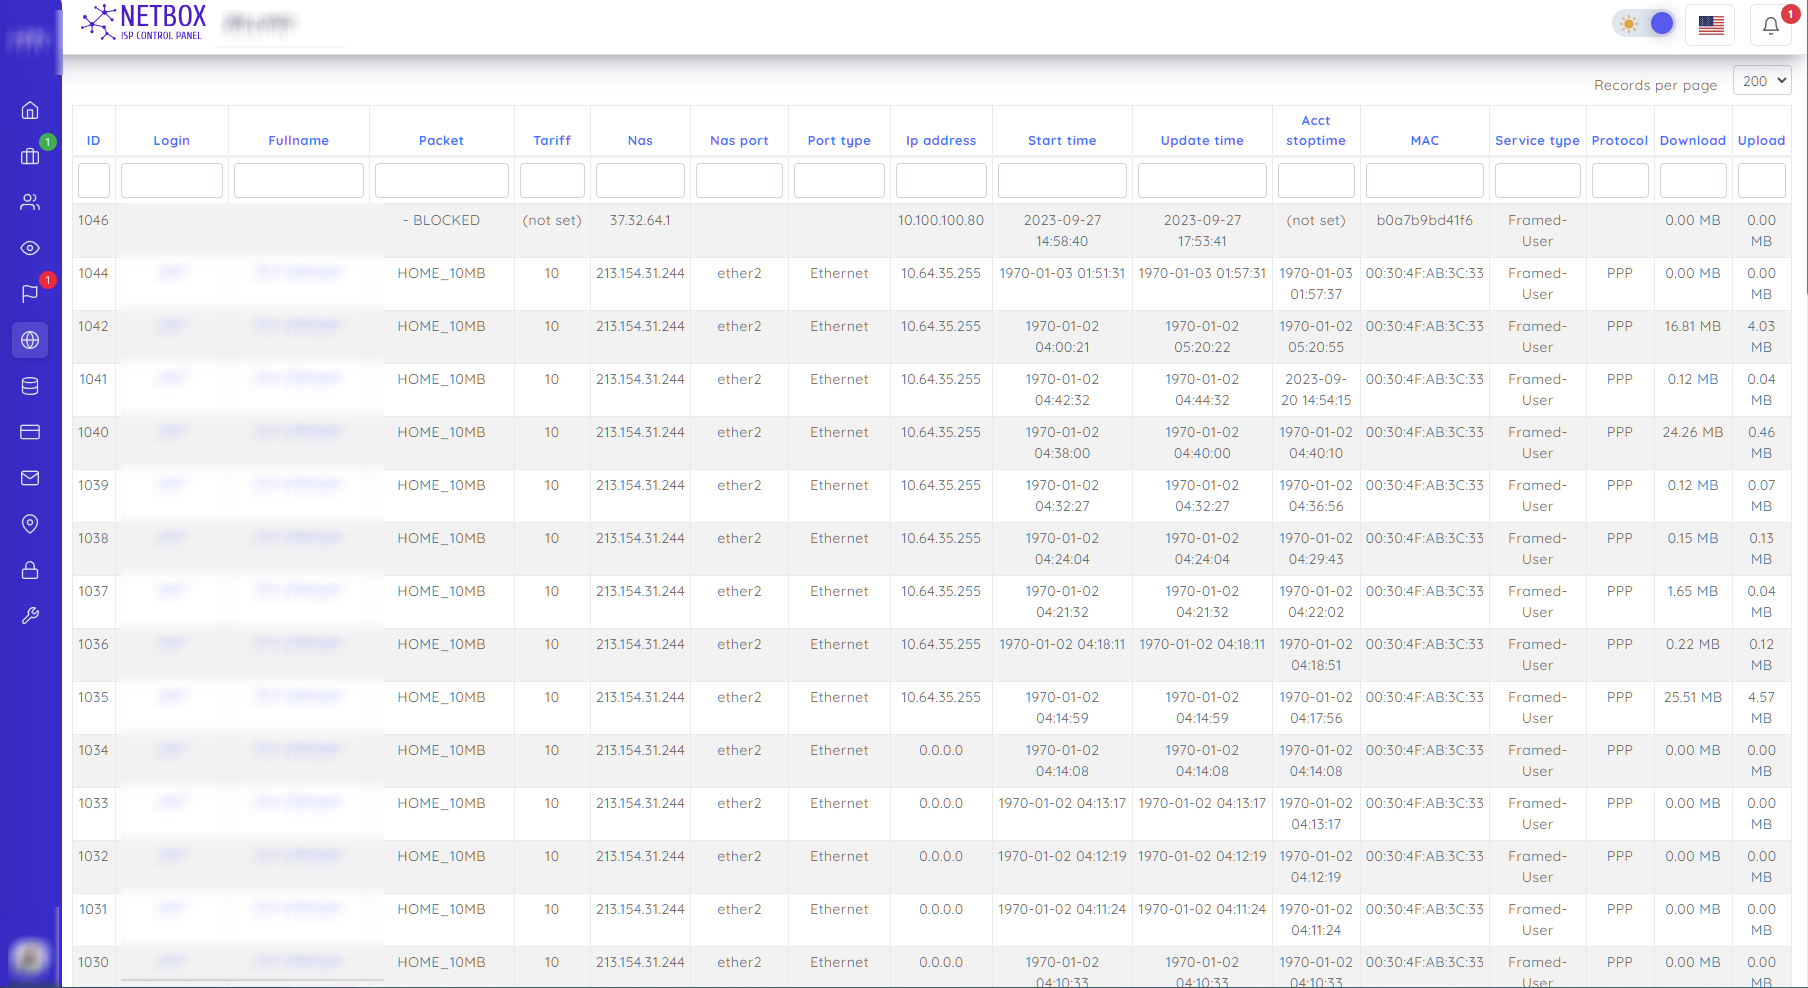The height and width of the screenshot is (988, 1808).
Task: Click the Packet filter input field
Action: coord(441,181)
